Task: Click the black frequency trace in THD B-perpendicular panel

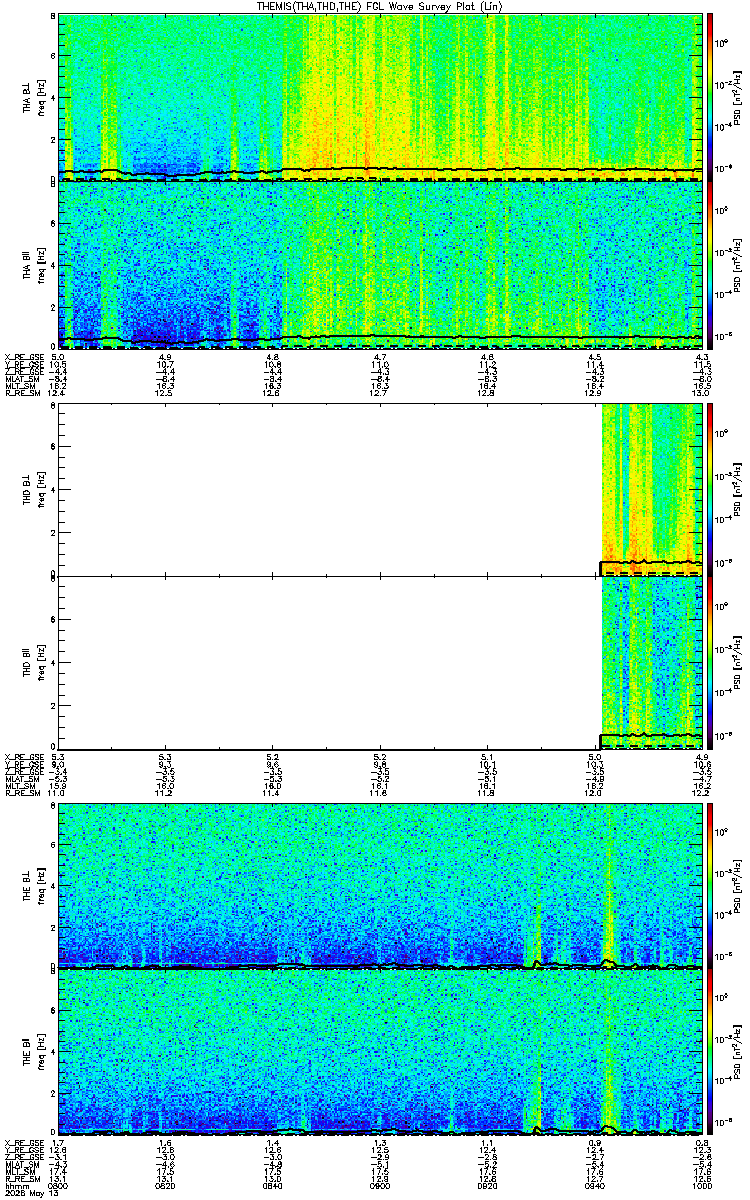Action: (650, 562)
